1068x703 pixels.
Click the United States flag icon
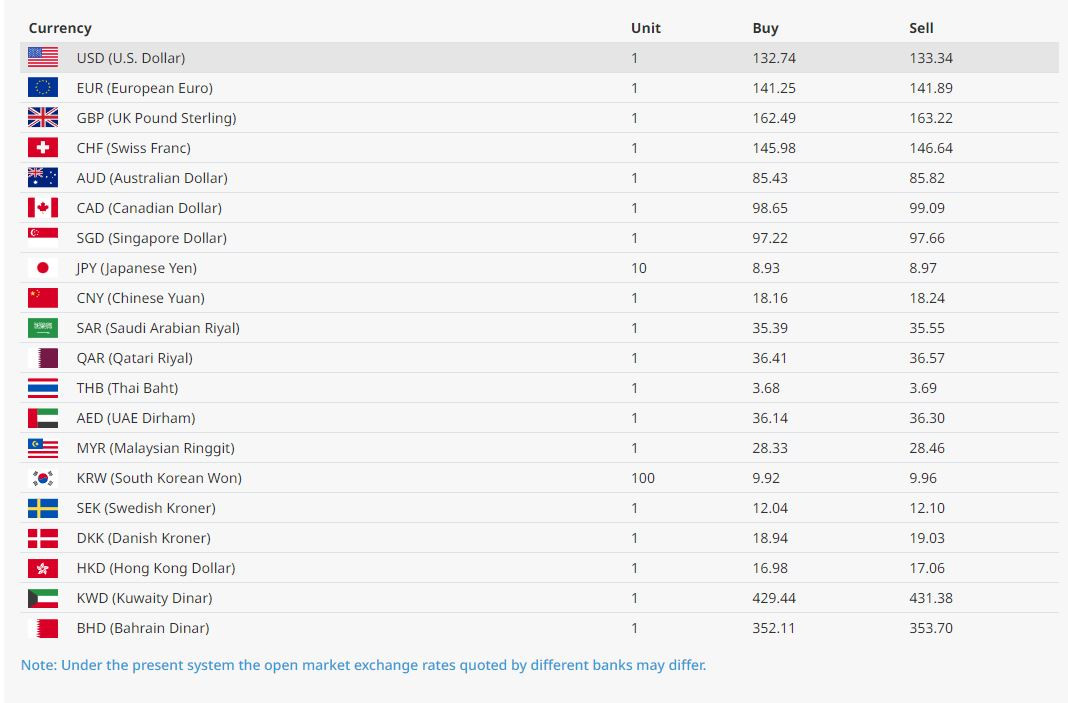43,58
